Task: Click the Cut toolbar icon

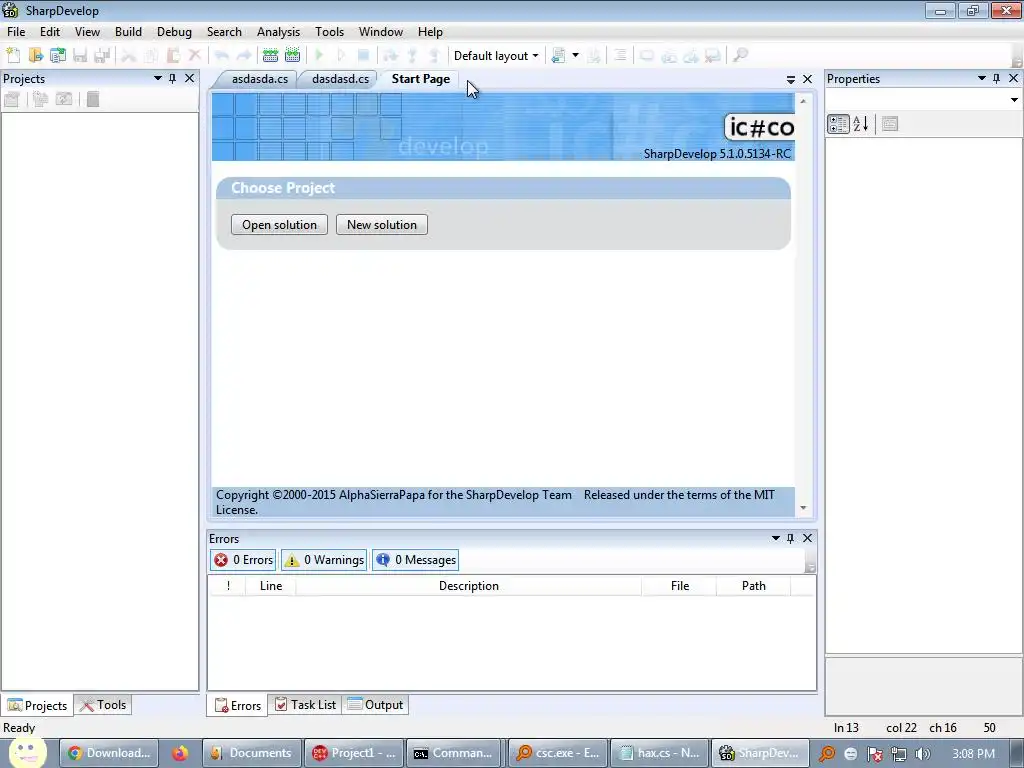Action: (x=129, y=56)
